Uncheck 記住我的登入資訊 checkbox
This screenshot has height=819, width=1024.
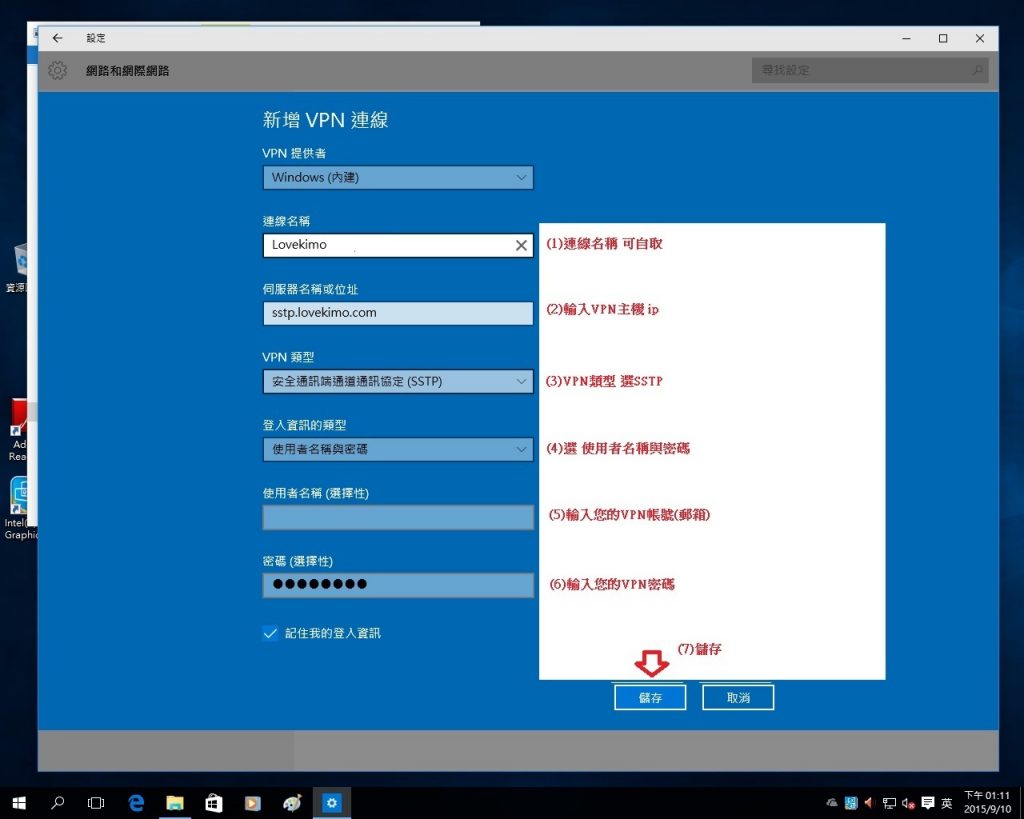click(270, 633)
